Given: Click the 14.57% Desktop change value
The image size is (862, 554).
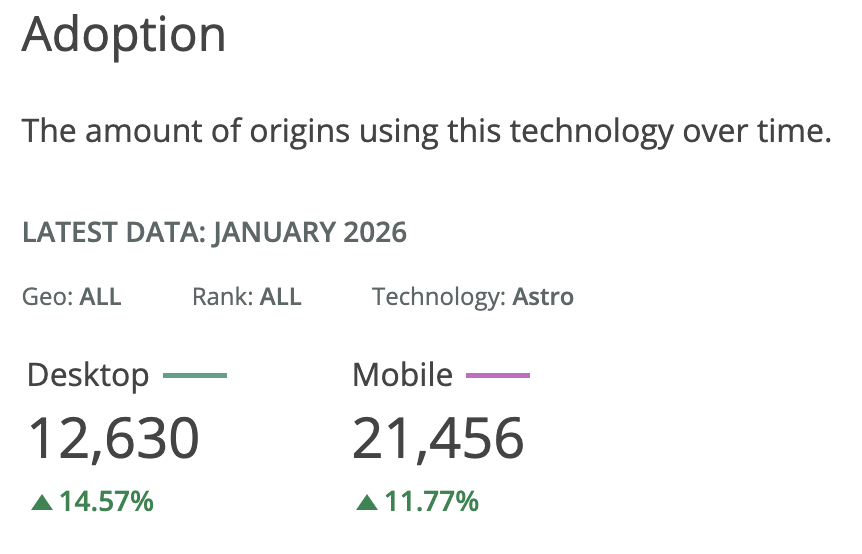Looking at the screenshot, I should coord(106,501).
